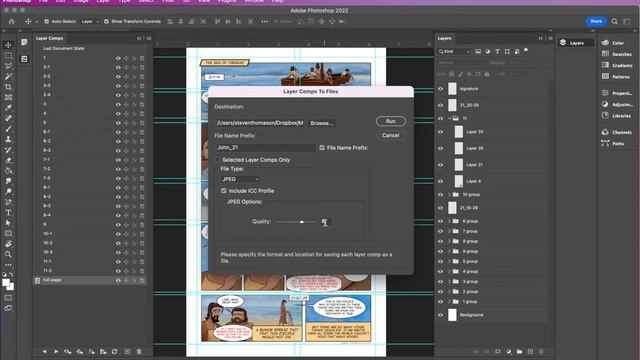Image resolution: width=640 pixels, height=360 pixels.
Task: Open search with magnifier icon near Share
Action: pyautogui.click(x=614, y=21)
